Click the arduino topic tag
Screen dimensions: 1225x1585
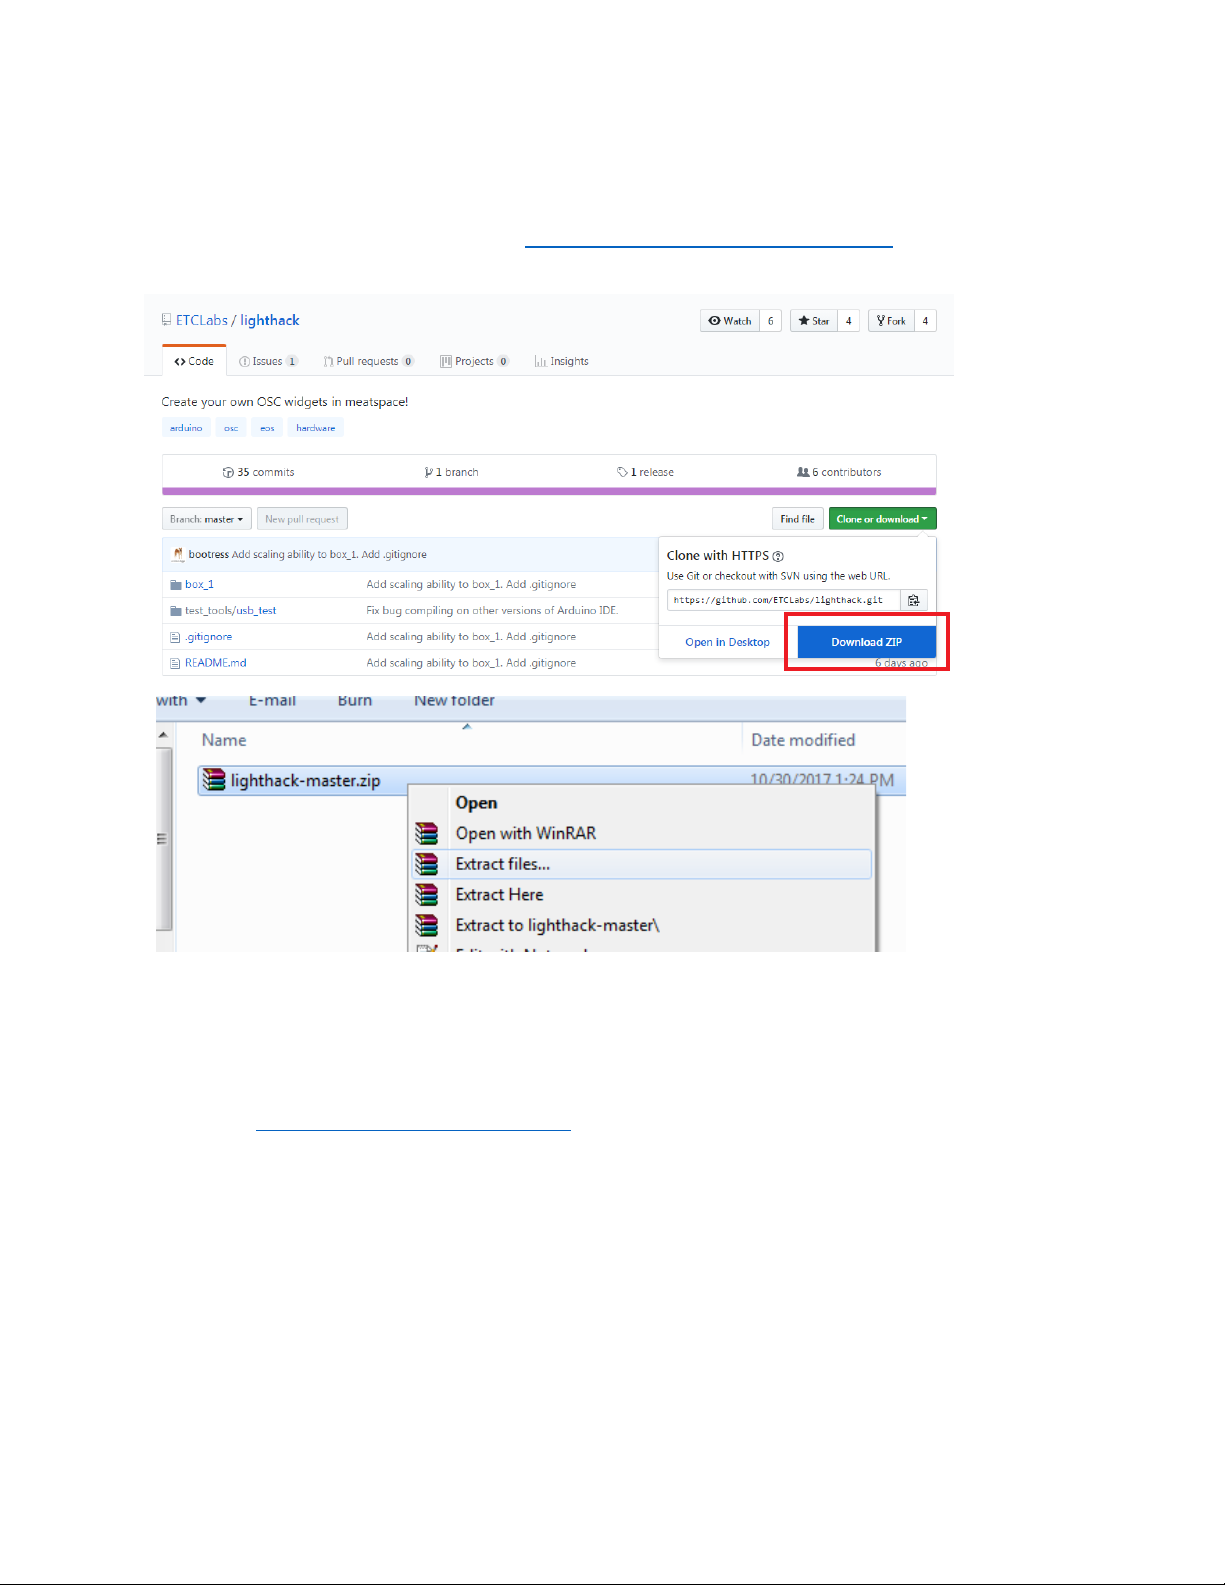(186, 428)
